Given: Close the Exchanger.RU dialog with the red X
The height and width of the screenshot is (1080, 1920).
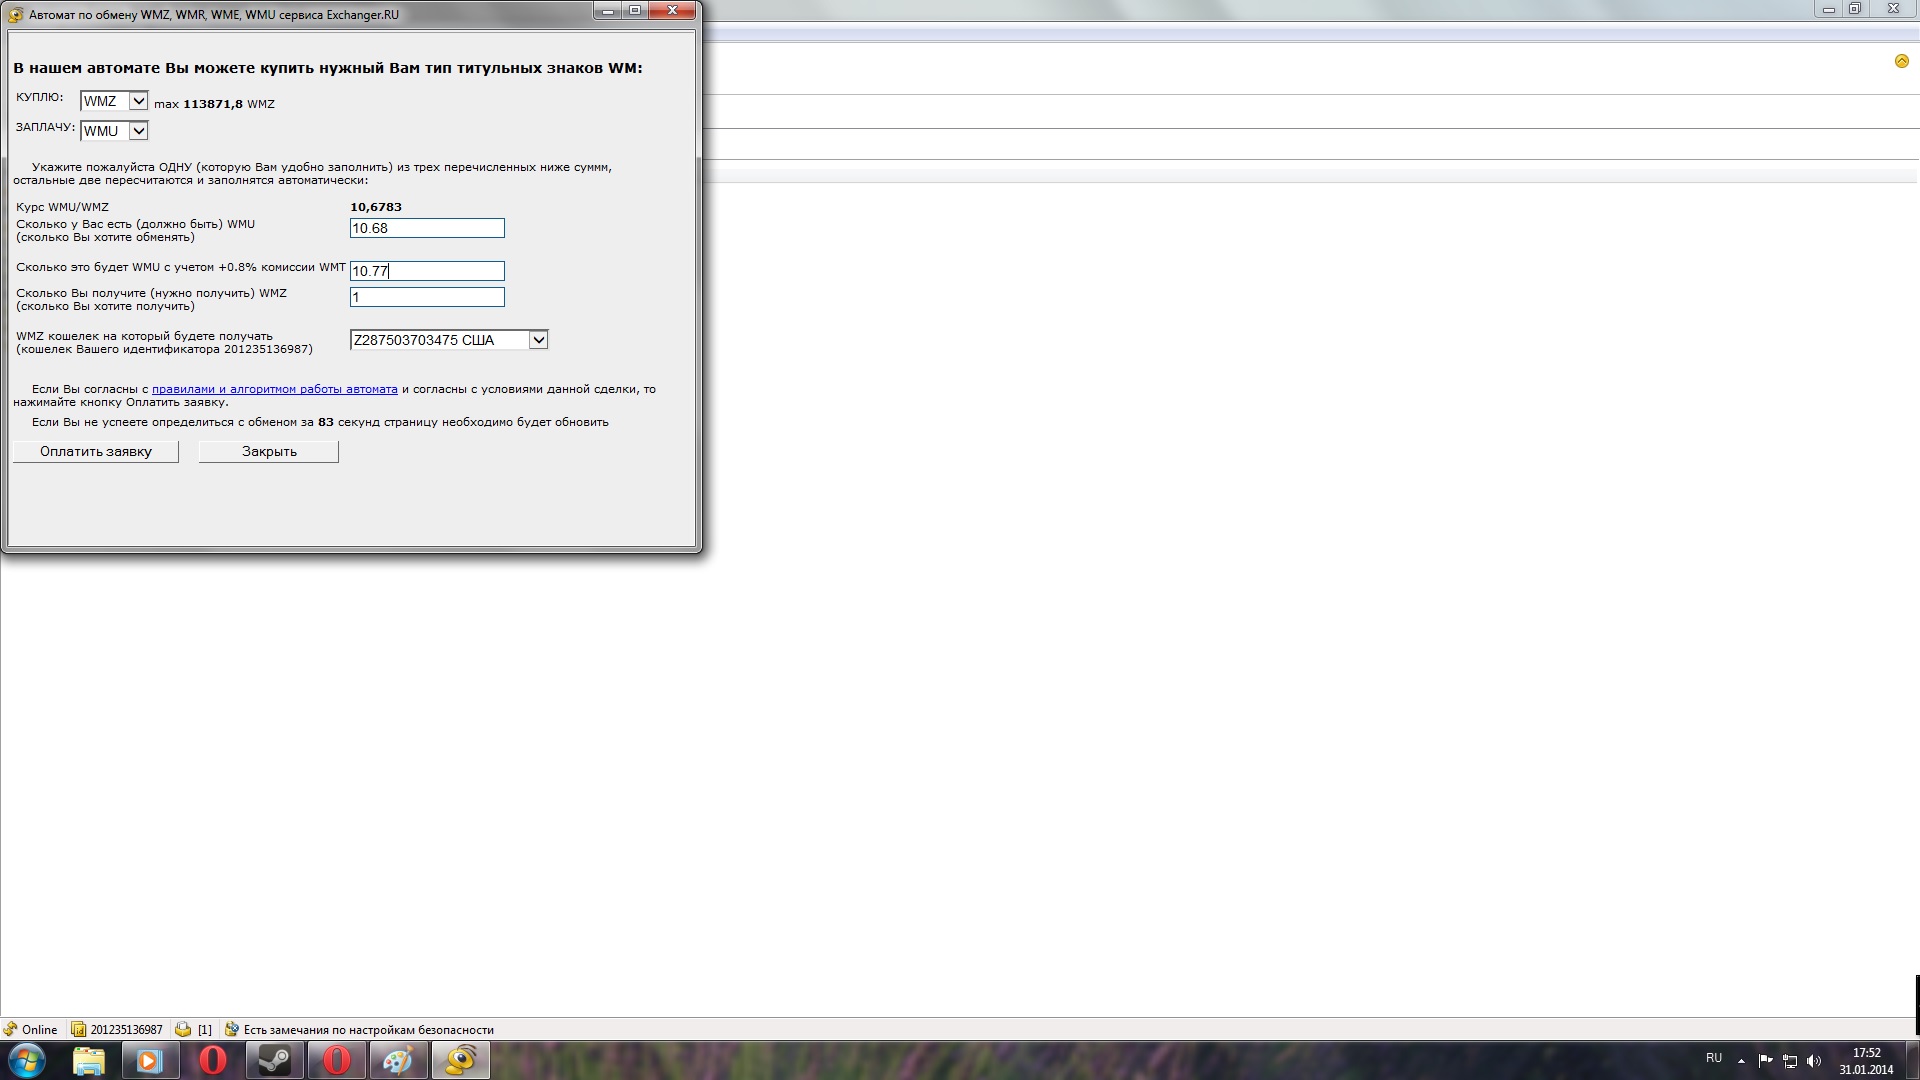Looking at the screenshot, I should coord(672,10).
